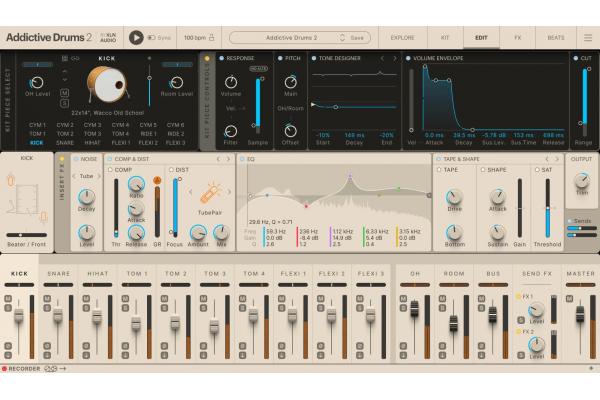Click the TubePair distortion icon
The height and width of the screenshot is (400, 600).
[x=210, y=194]
